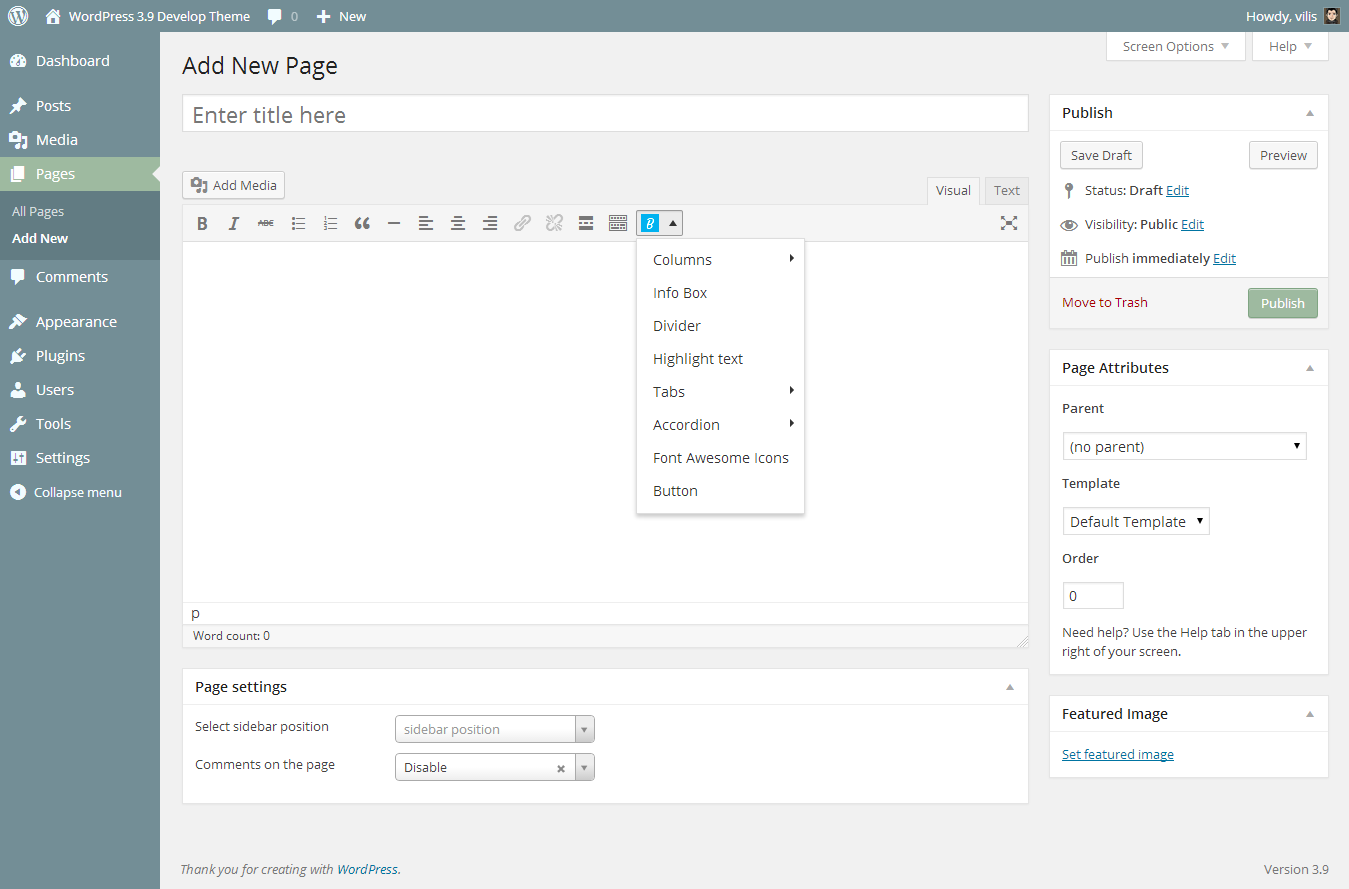Toggle the Page settings panel arrow

[x=1009, y=687]
